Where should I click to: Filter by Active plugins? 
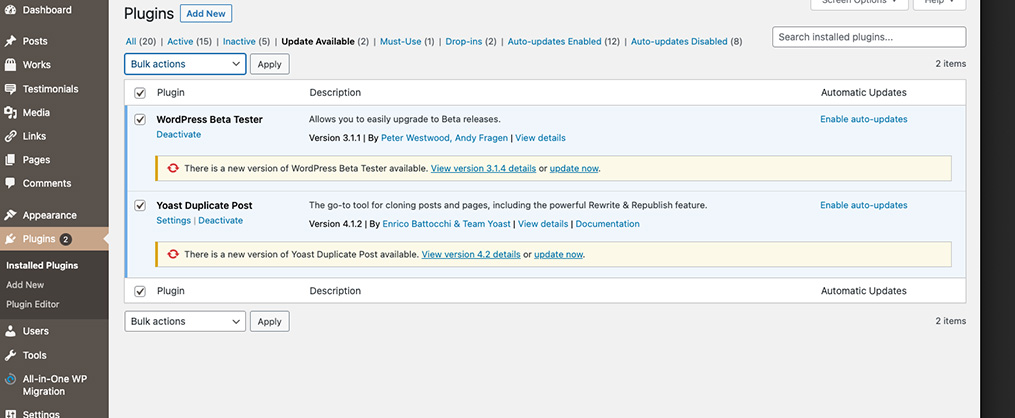180,41
